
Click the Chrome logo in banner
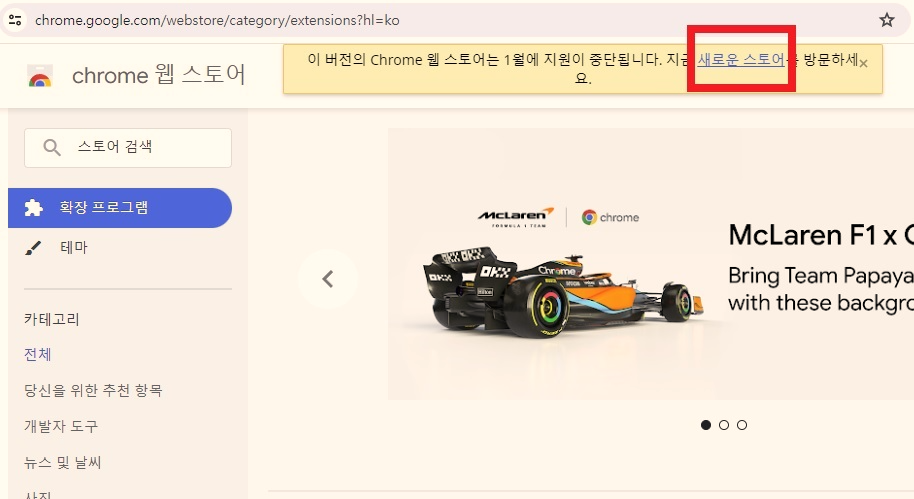[610, 217]
